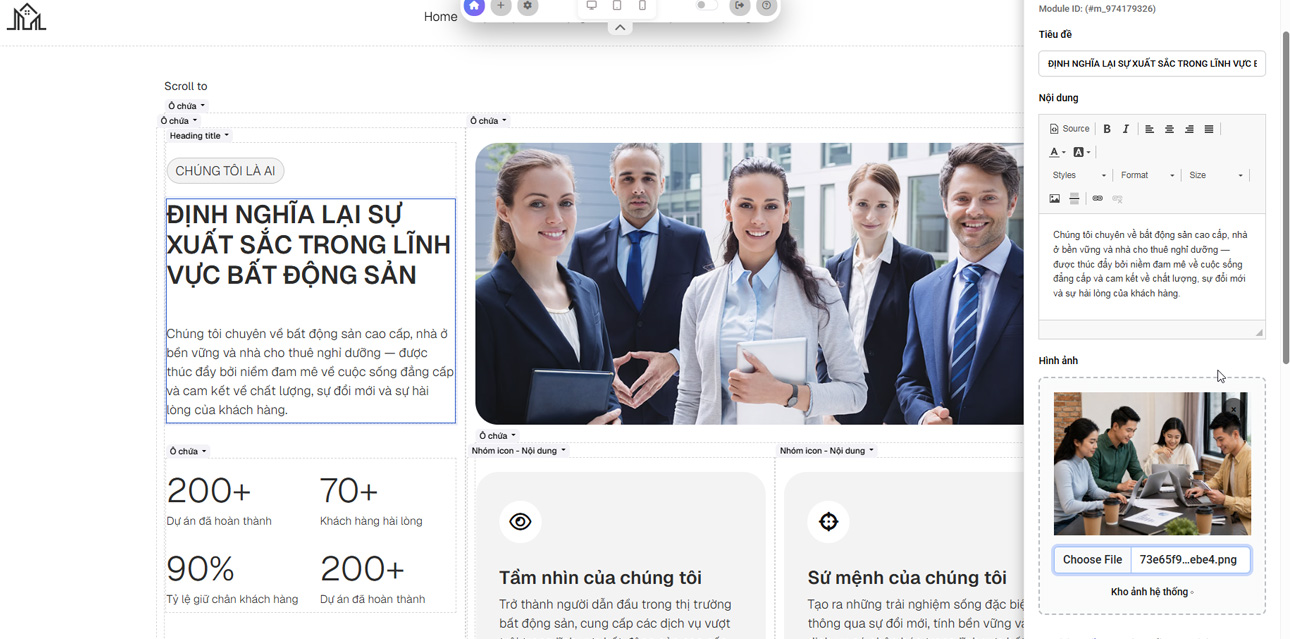Click the home icon in floating toolbar
The height and width of the screenshot is (639, 1290).
[x=474, y=6]
